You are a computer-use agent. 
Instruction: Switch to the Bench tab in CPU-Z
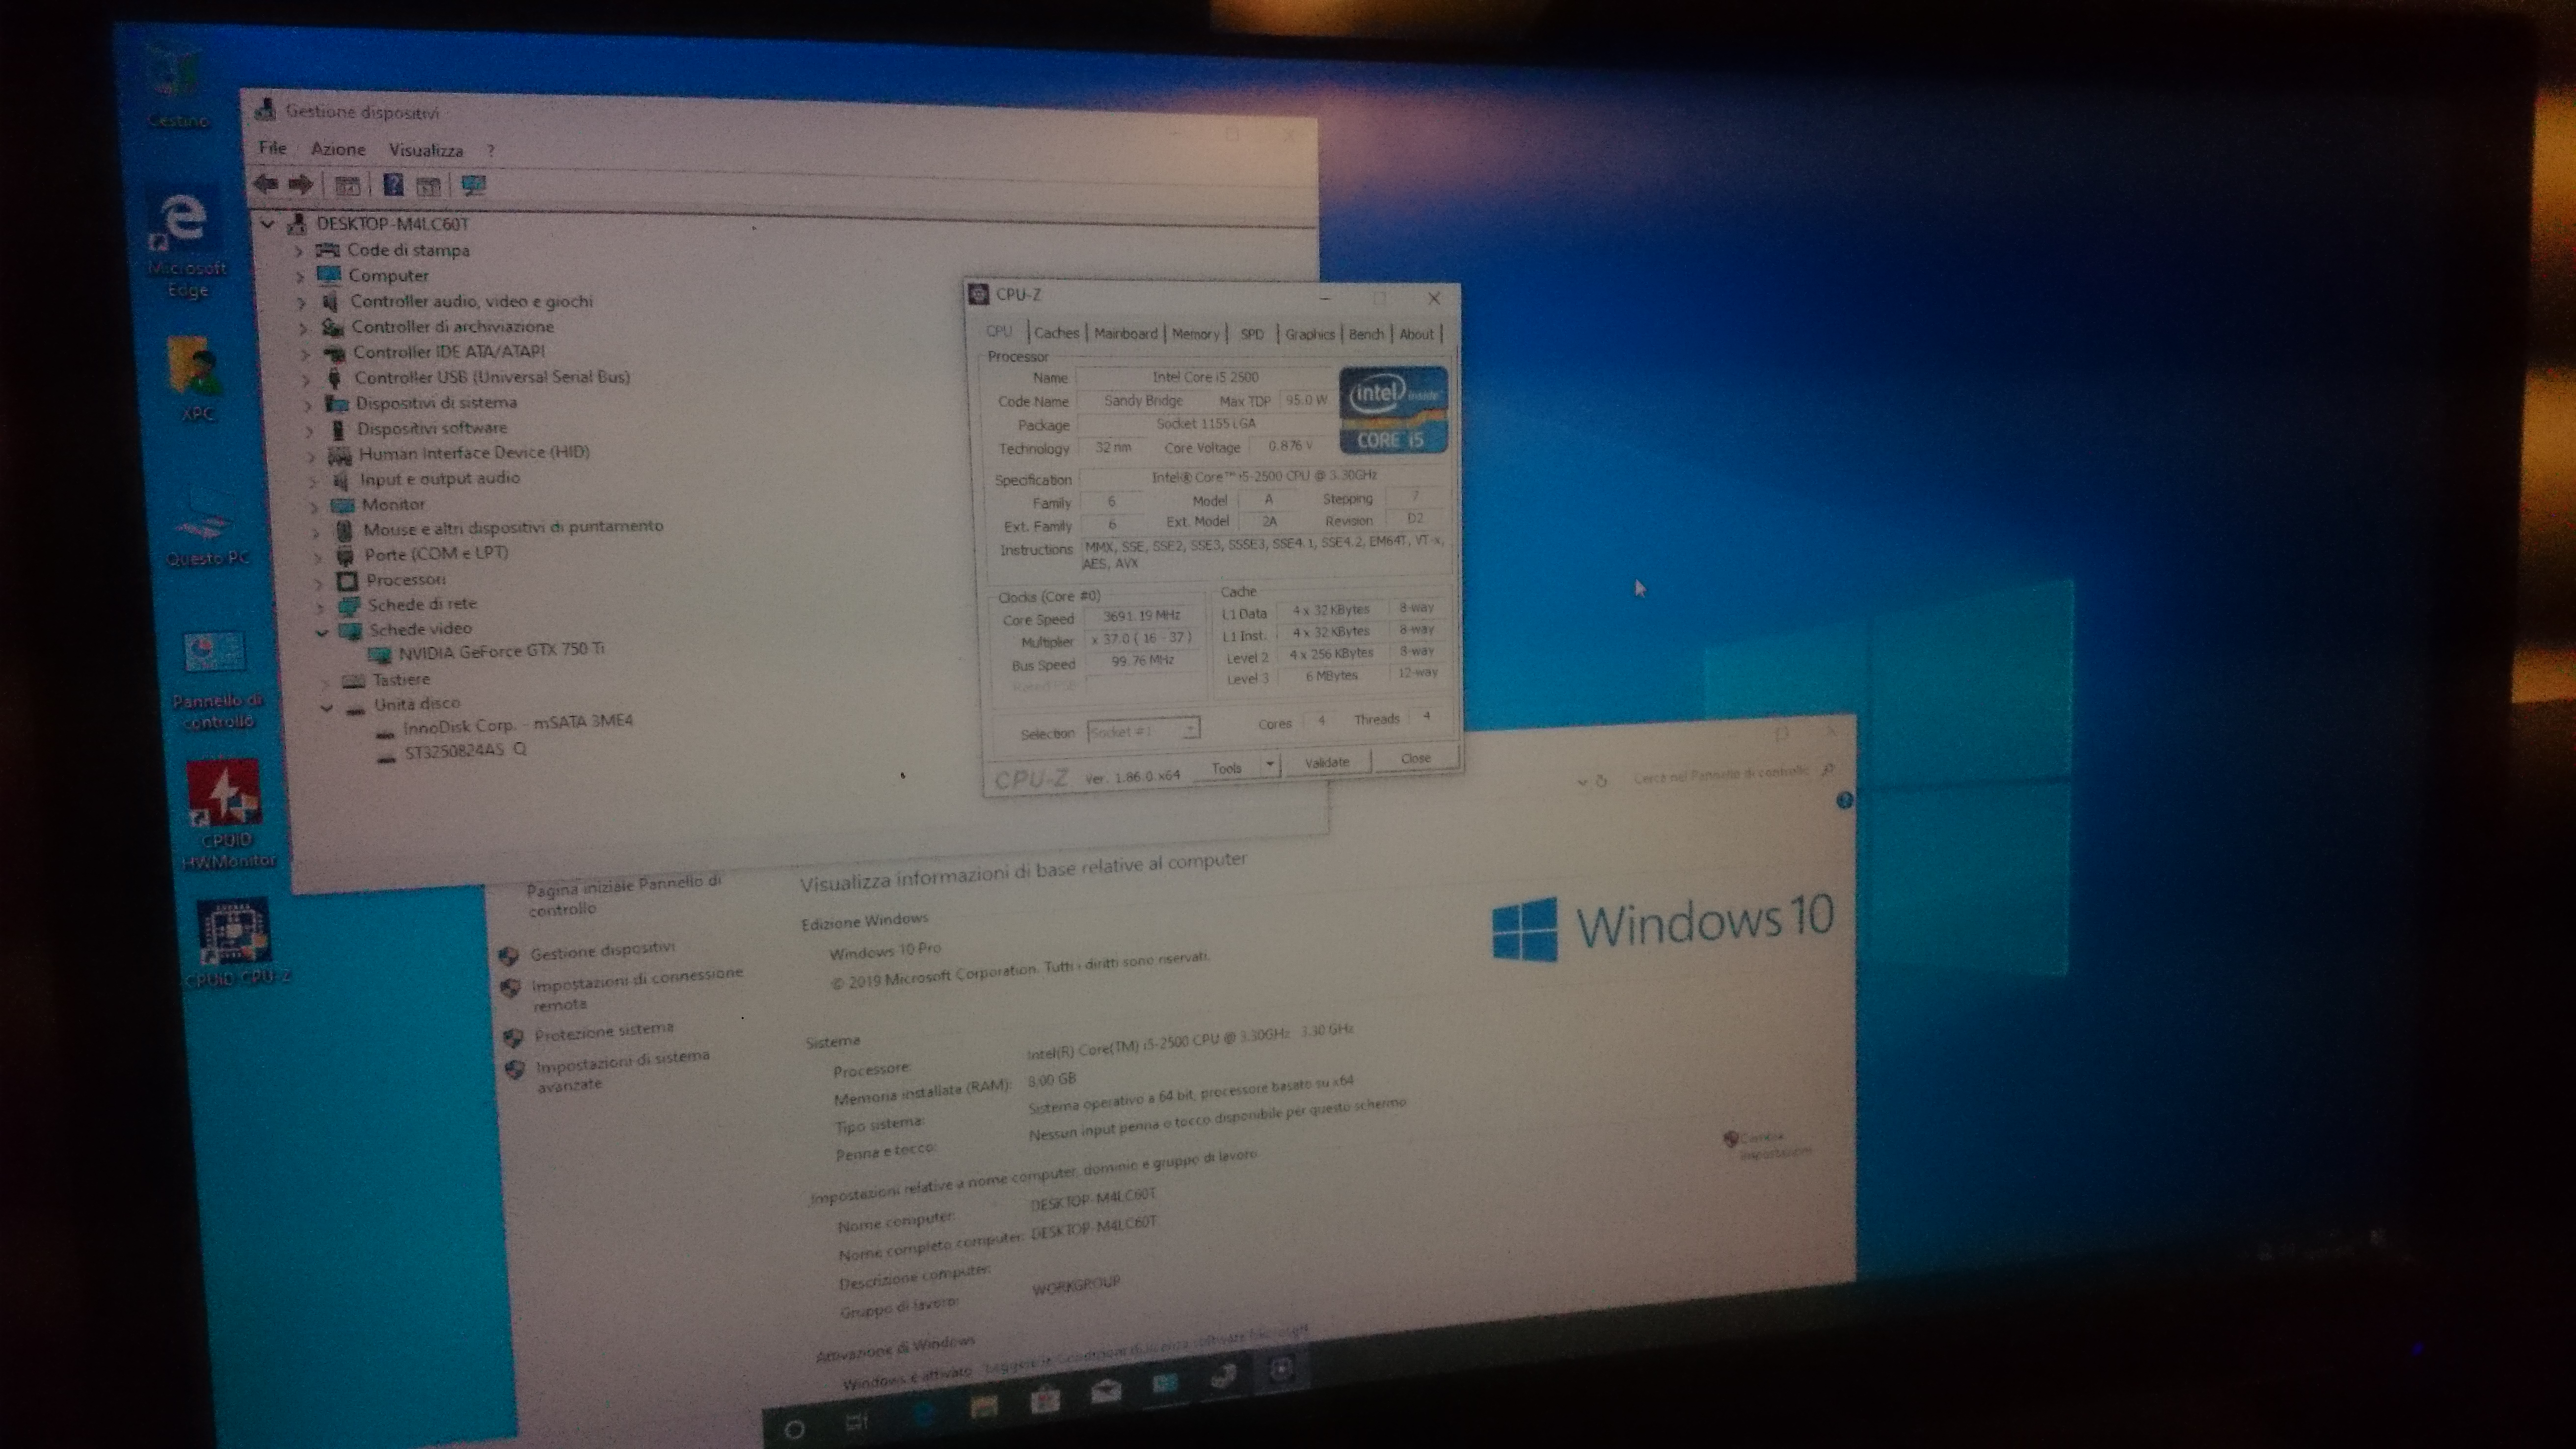tap(1366, 334)
